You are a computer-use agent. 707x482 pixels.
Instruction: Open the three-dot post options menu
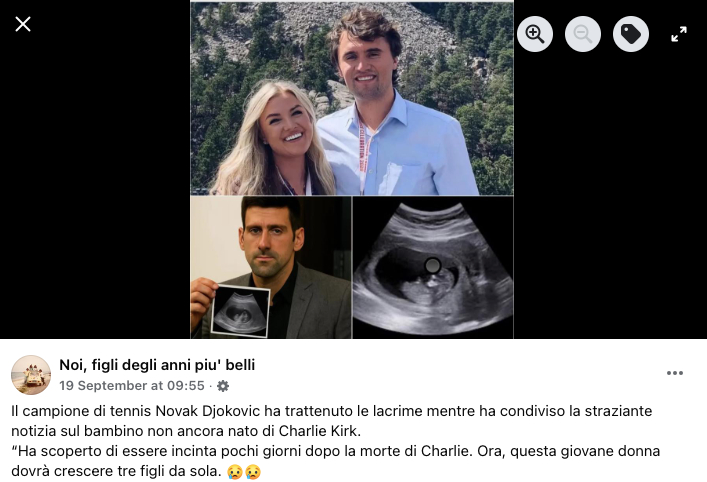coord(675,373)
